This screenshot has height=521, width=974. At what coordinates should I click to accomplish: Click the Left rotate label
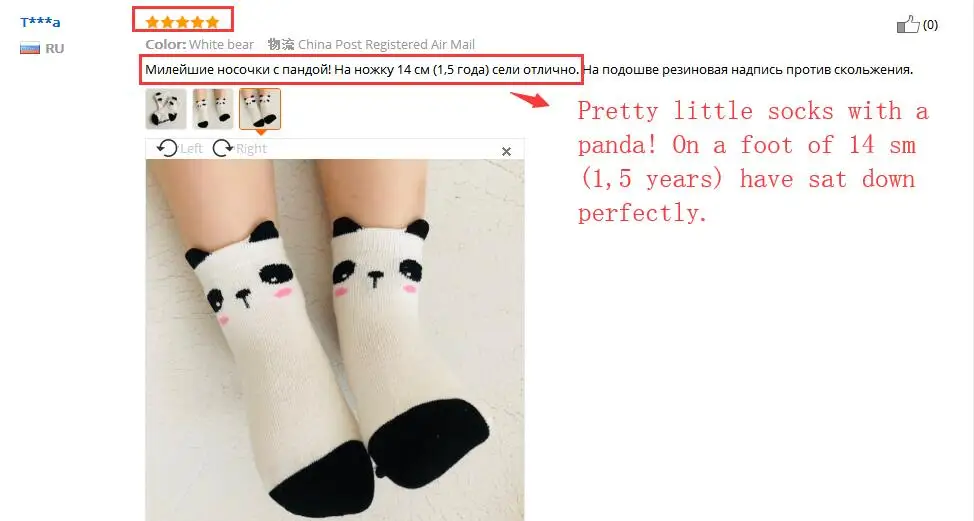pos(191,148)
